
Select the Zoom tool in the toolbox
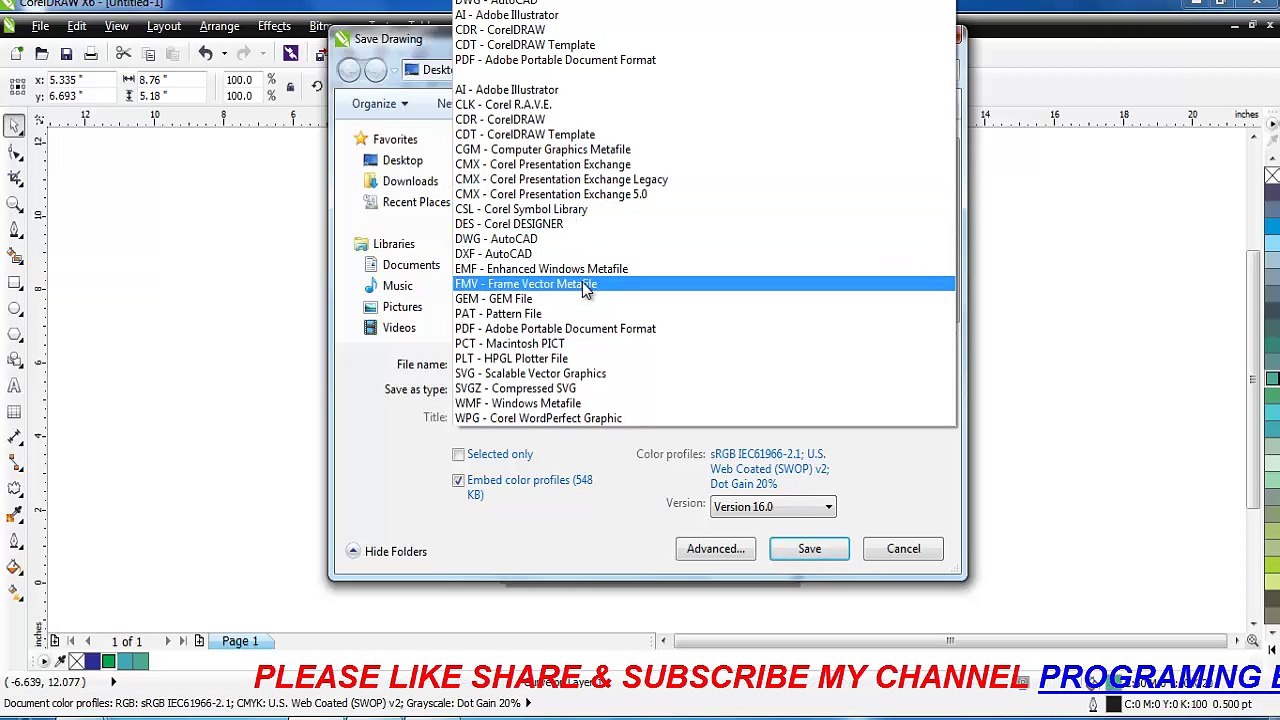click(x=14, y=204)
